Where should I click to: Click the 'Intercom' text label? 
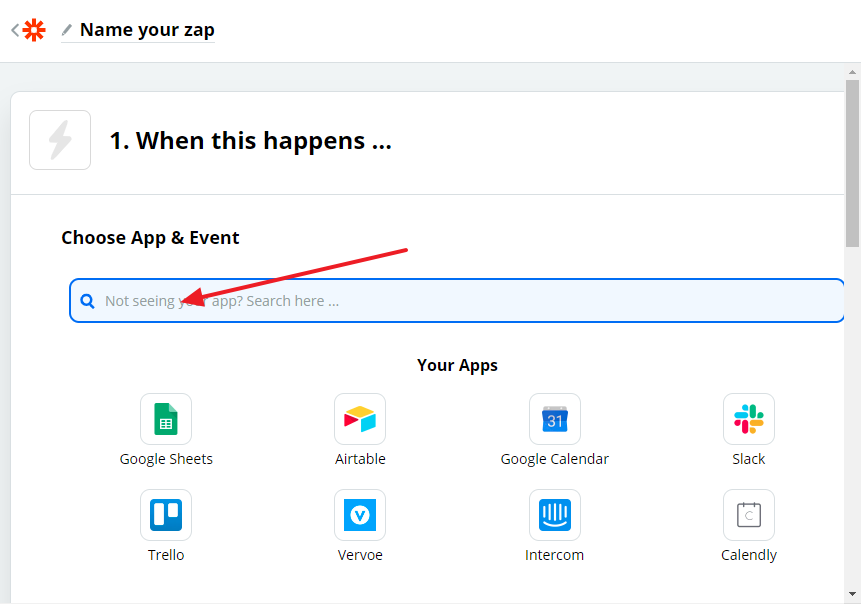tap(555, 555)
